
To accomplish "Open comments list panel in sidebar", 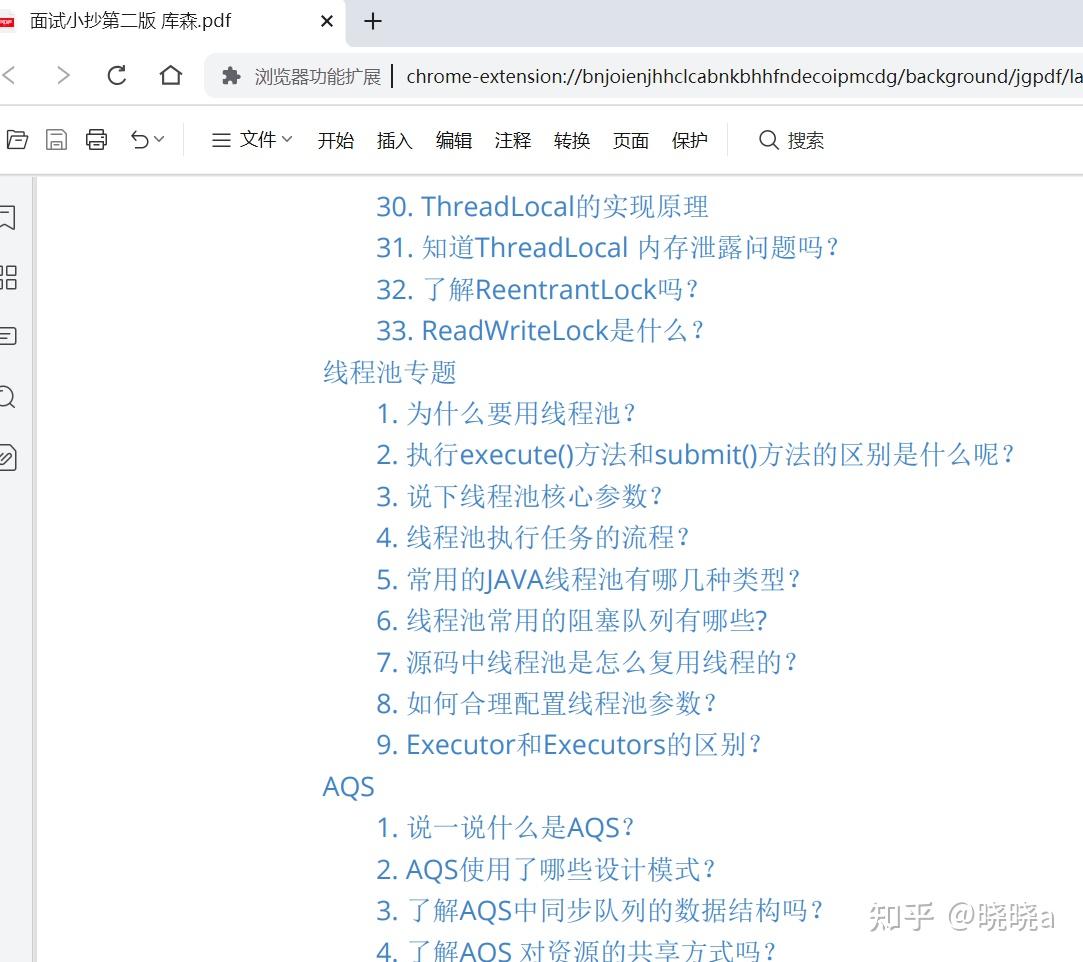I will [8, 336].
